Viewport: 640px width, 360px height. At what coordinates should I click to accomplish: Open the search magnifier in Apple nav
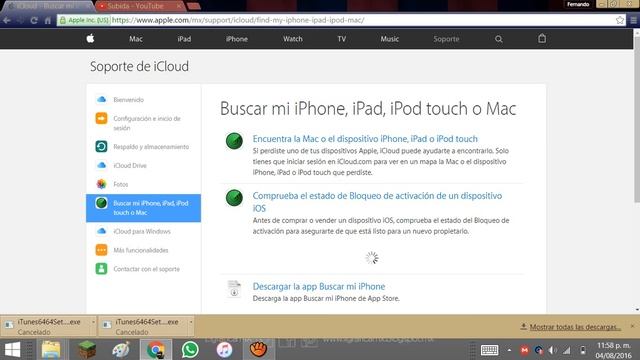click(x=498, y=39)
